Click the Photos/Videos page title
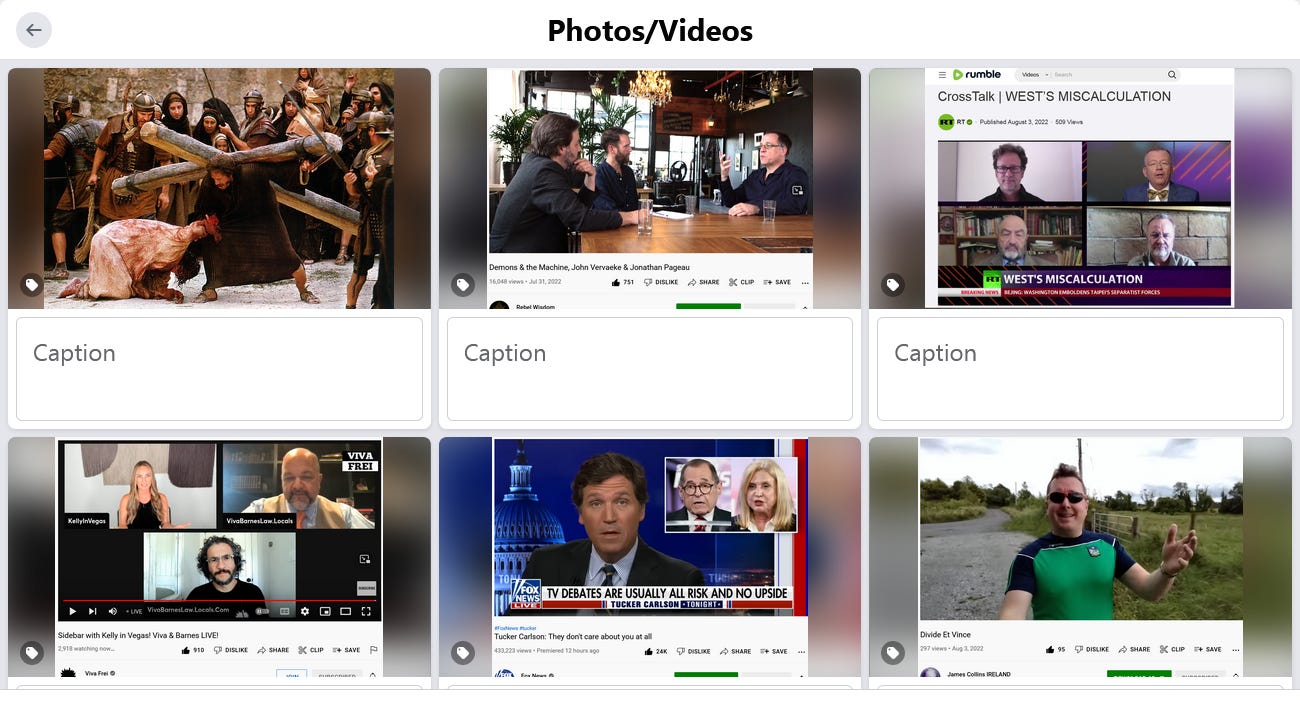This screenshot has width=1300, height=701. click(650, 31)
